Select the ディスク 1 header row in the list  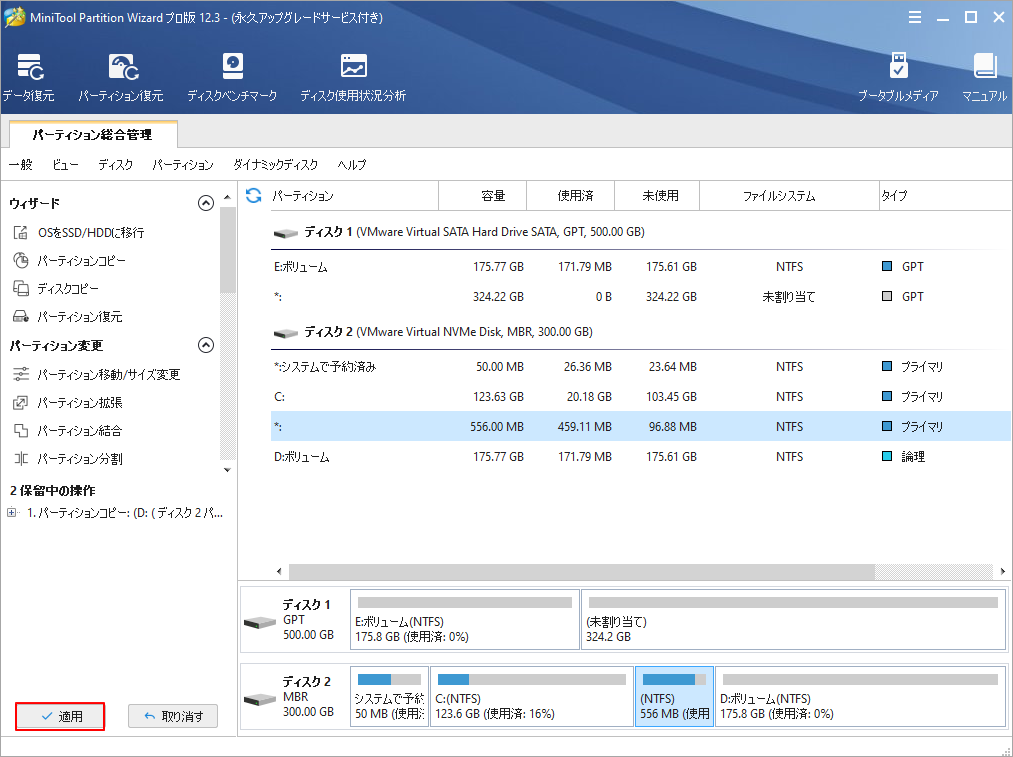click(640, 232)
